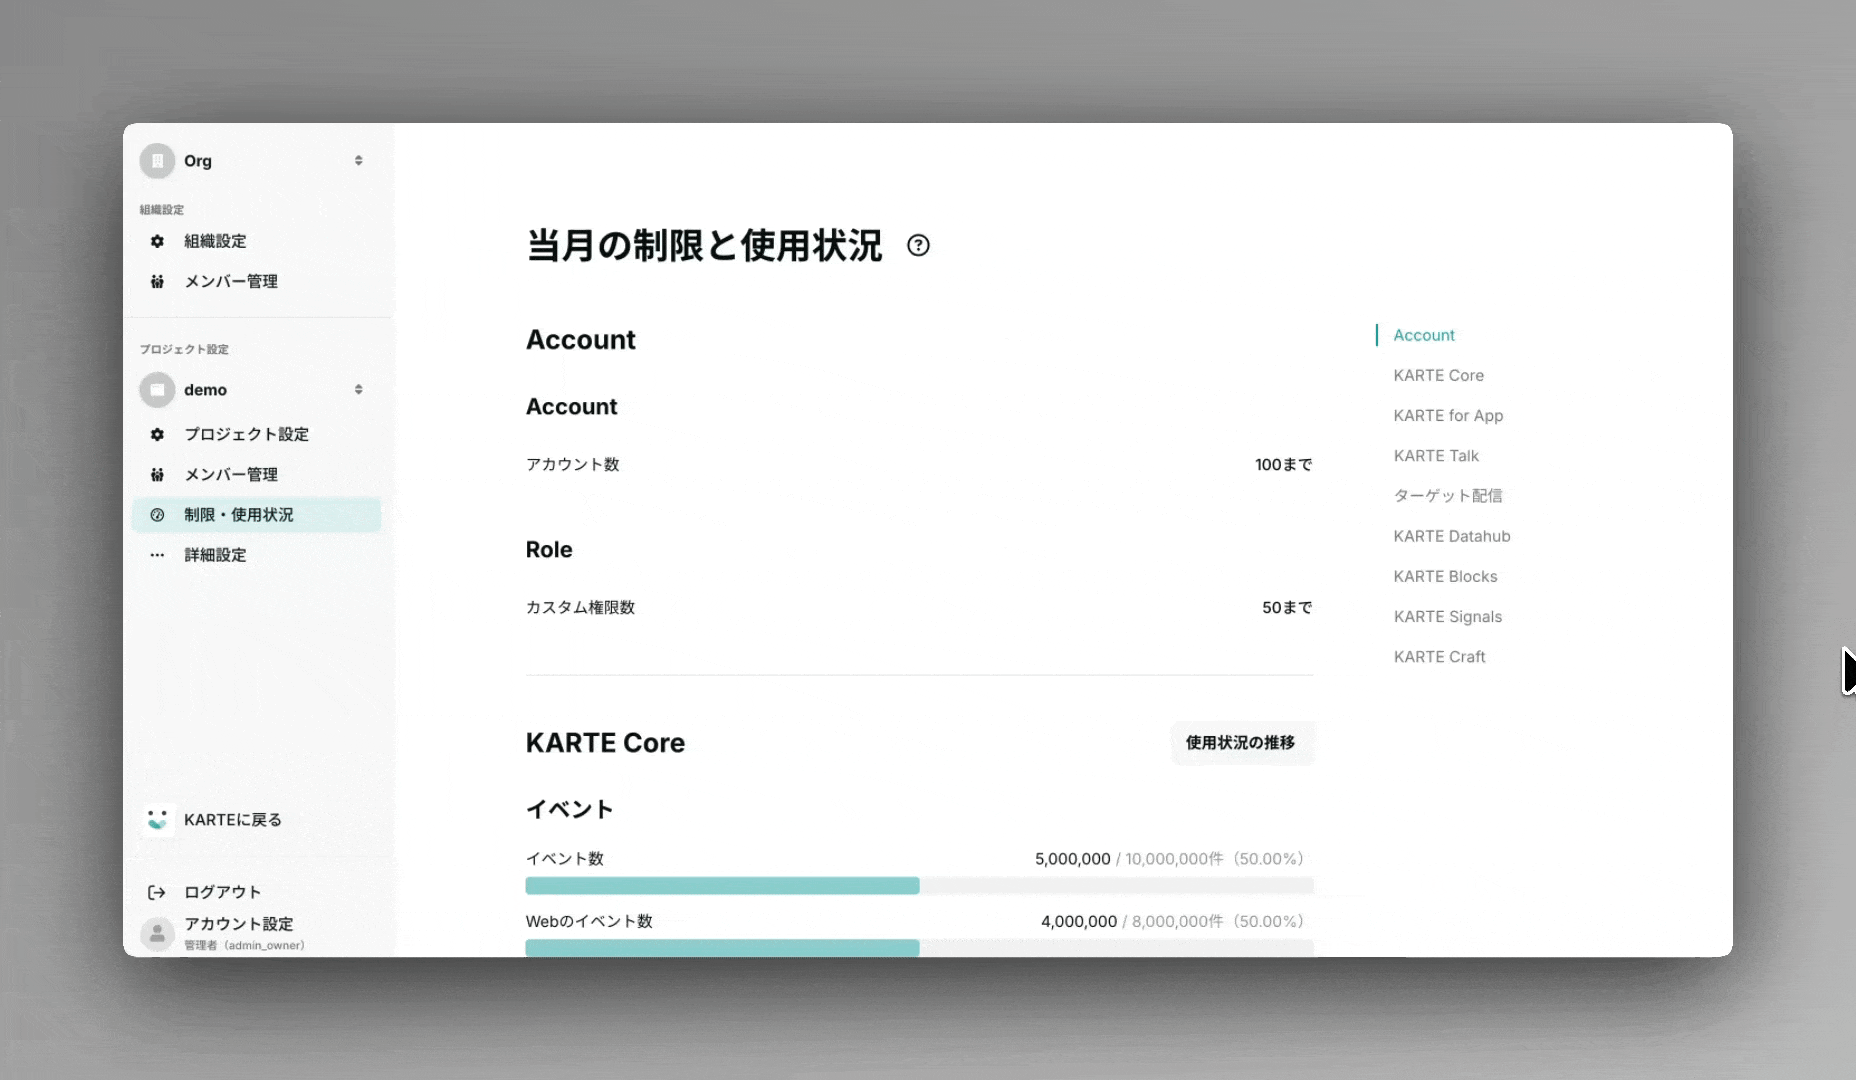Click the イベント数 row label
Screen dimensions: 1856x1080
(565, 859)
